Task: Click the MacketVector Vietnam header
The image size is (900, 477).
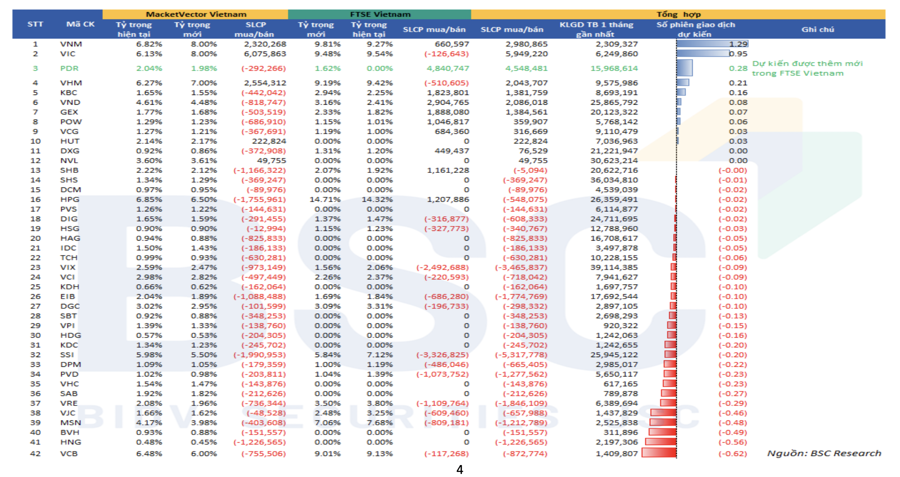Action: [x=194, y=15]
